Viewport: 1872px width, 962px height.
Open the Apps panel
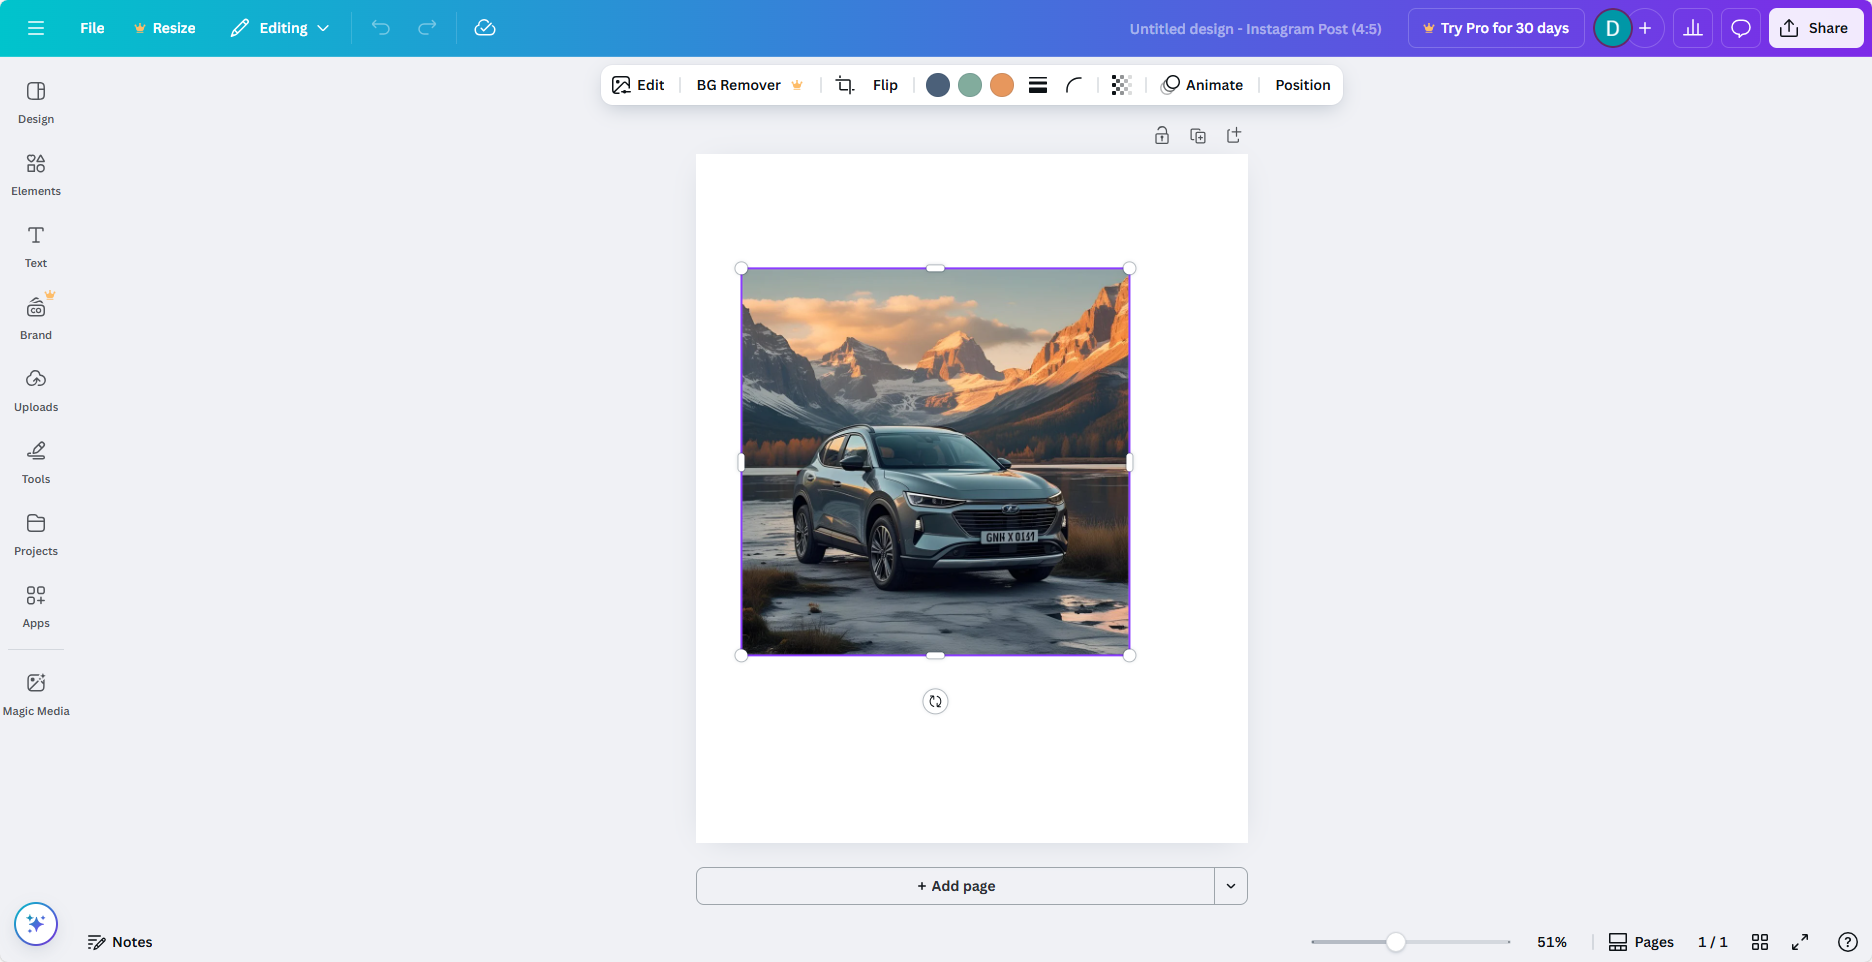point(35,604)
